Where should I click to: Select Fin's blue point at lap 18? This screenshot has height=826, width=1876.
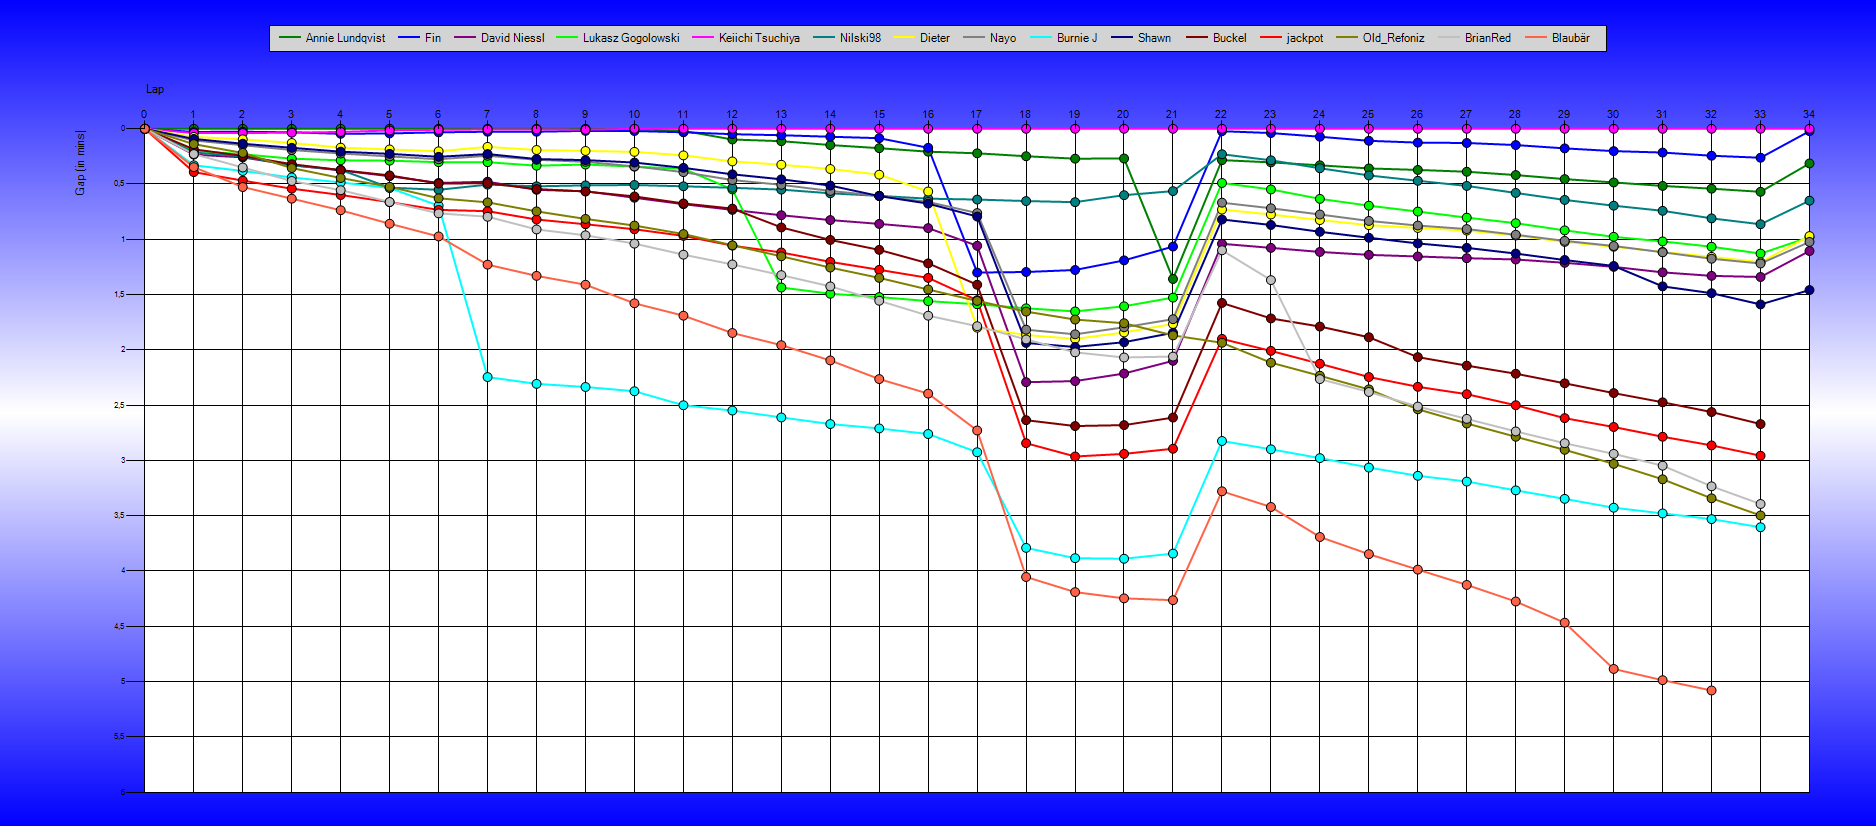tap(1026, 272)
